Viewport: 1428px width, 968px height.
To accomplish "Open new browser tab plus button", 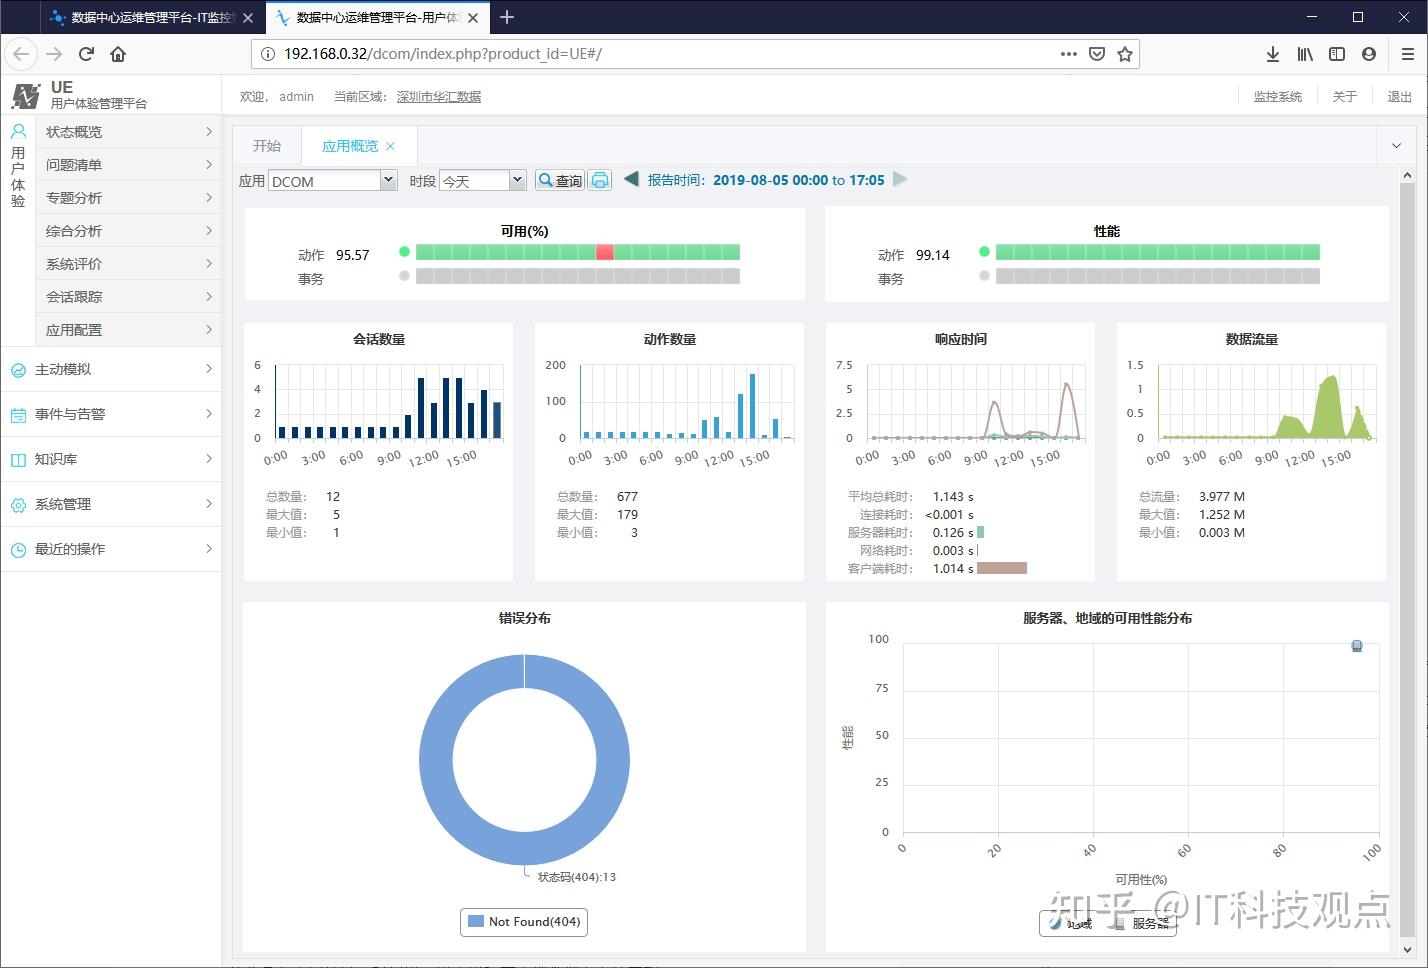I will point(507,17).
